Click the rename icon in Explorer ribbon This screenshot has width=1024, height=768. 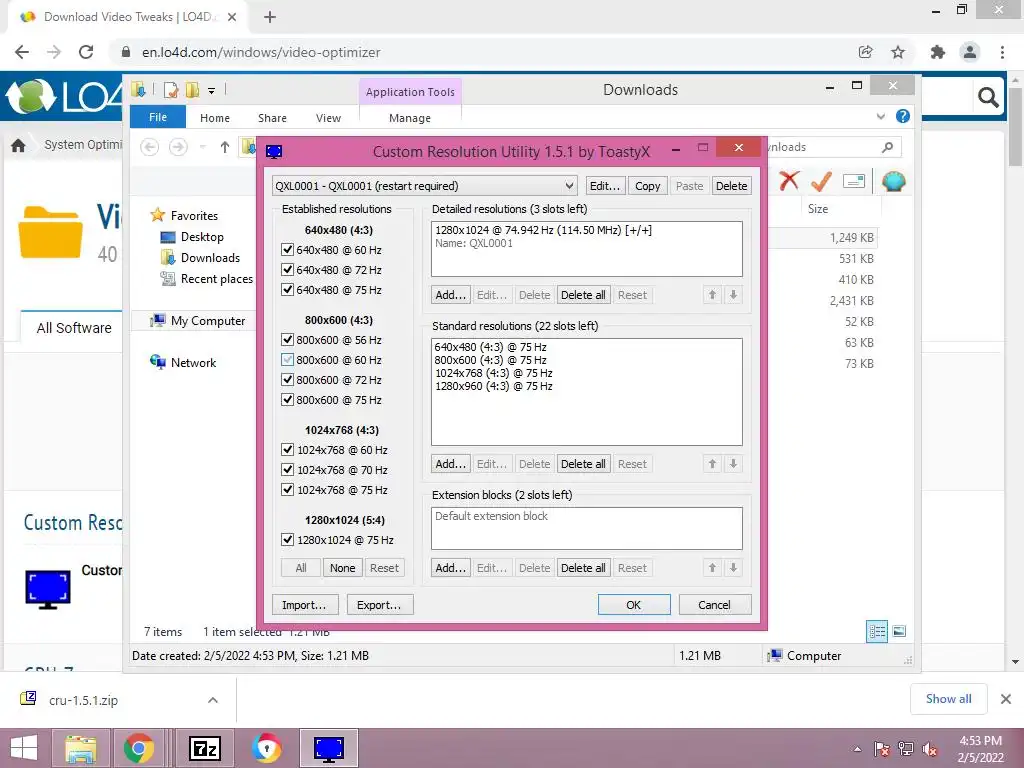tap(854, 181)
